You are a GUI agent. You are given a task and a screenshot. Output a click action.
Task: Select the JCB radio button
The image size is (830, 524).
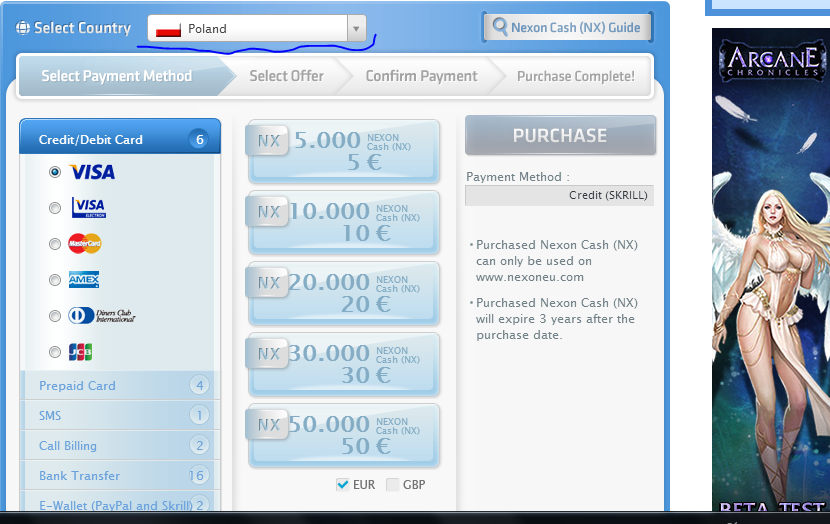tap(55, 352)
